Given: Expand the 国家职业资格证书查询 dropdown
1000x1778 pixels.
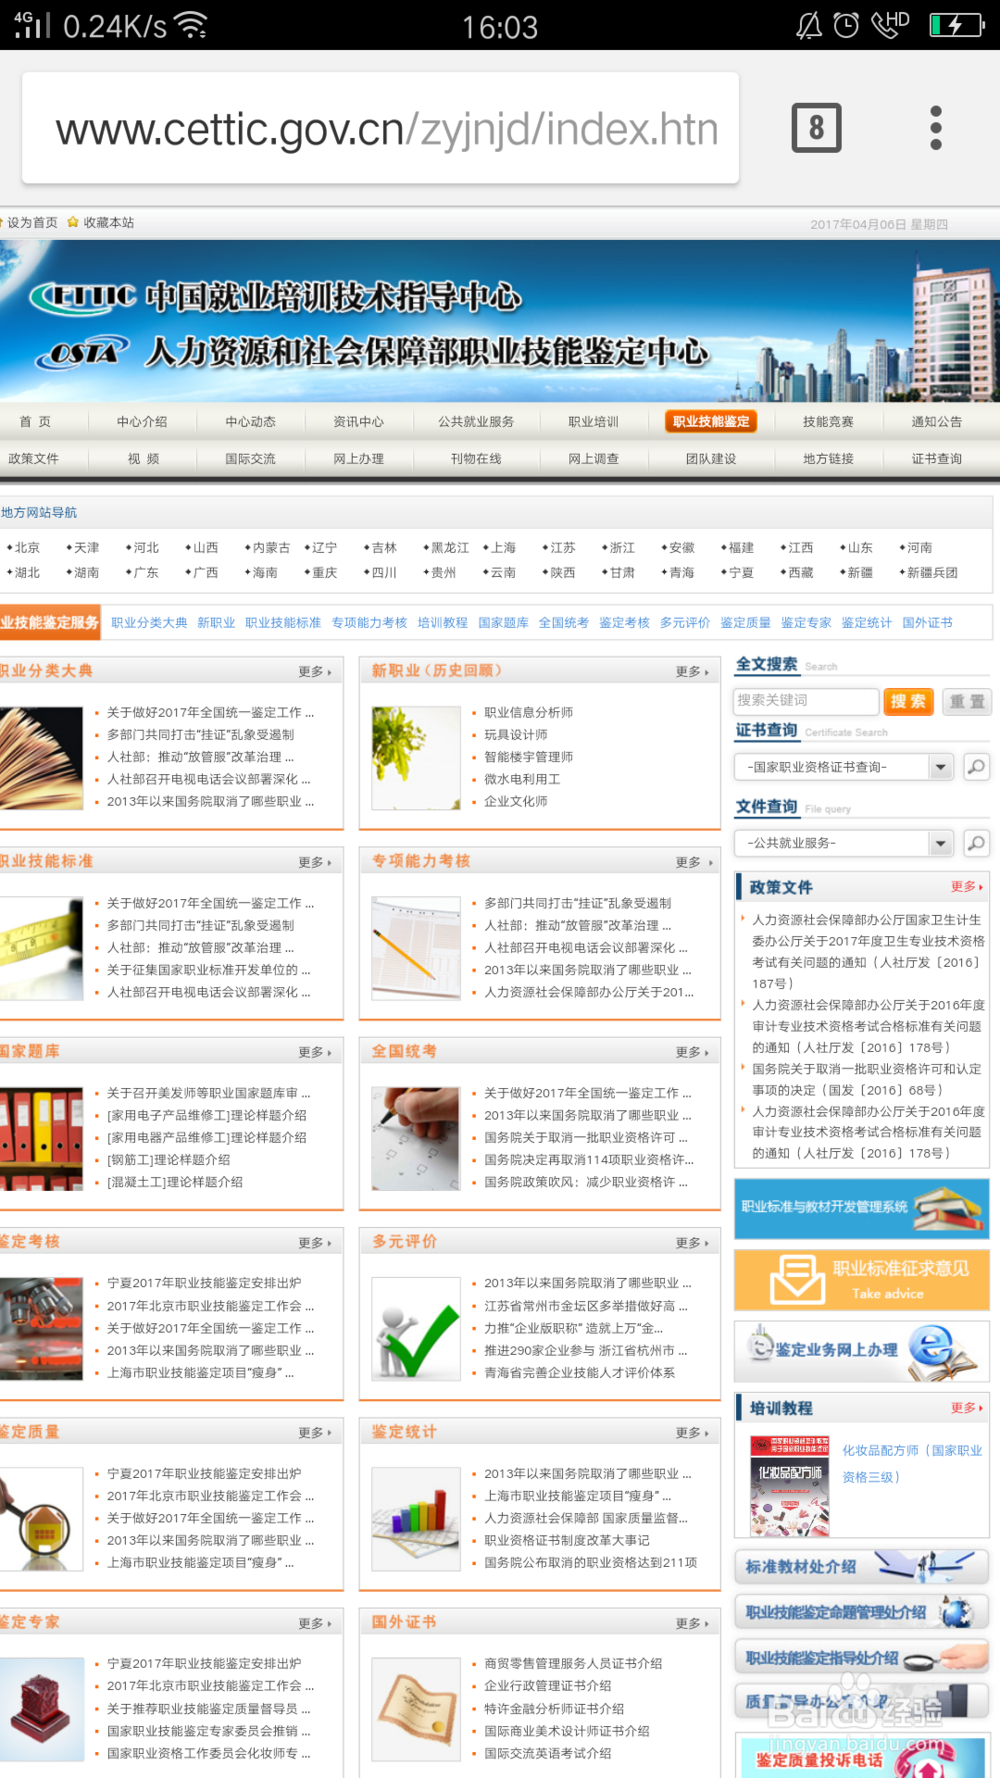Looking at the screenshot, I should 844,767.
